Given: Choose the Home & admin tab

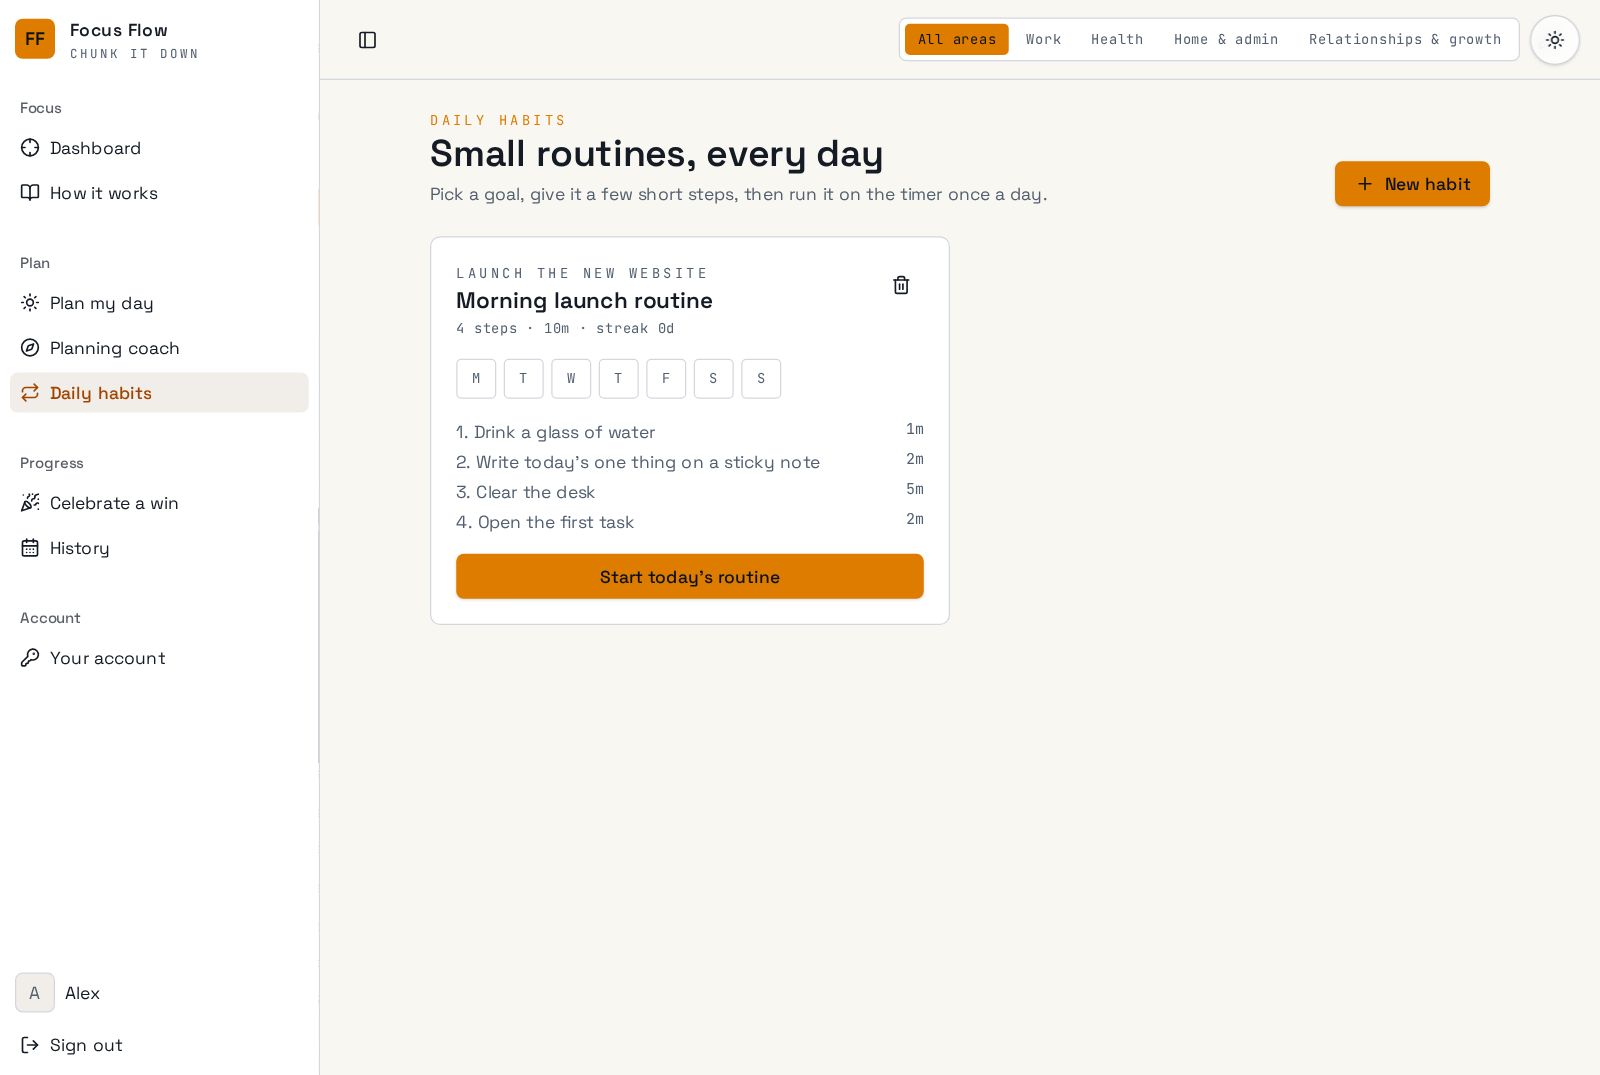Looking at the screenshot, I should click(1226, 40).
